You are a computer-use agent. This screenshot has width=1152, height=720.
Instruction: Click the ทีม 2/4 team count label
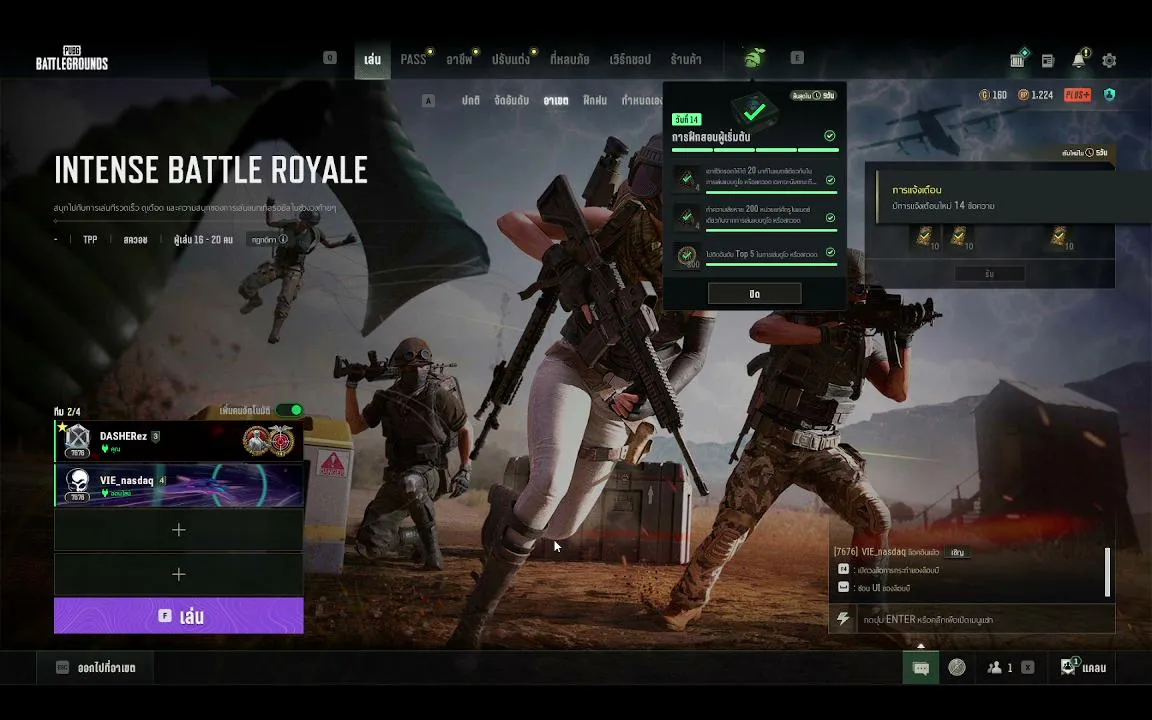[68, 411]
